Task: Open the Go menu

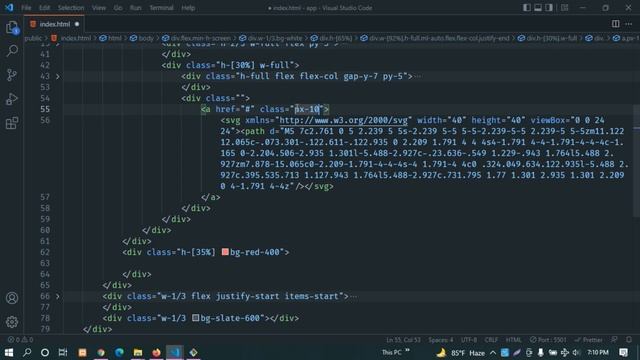Action: 118,8
